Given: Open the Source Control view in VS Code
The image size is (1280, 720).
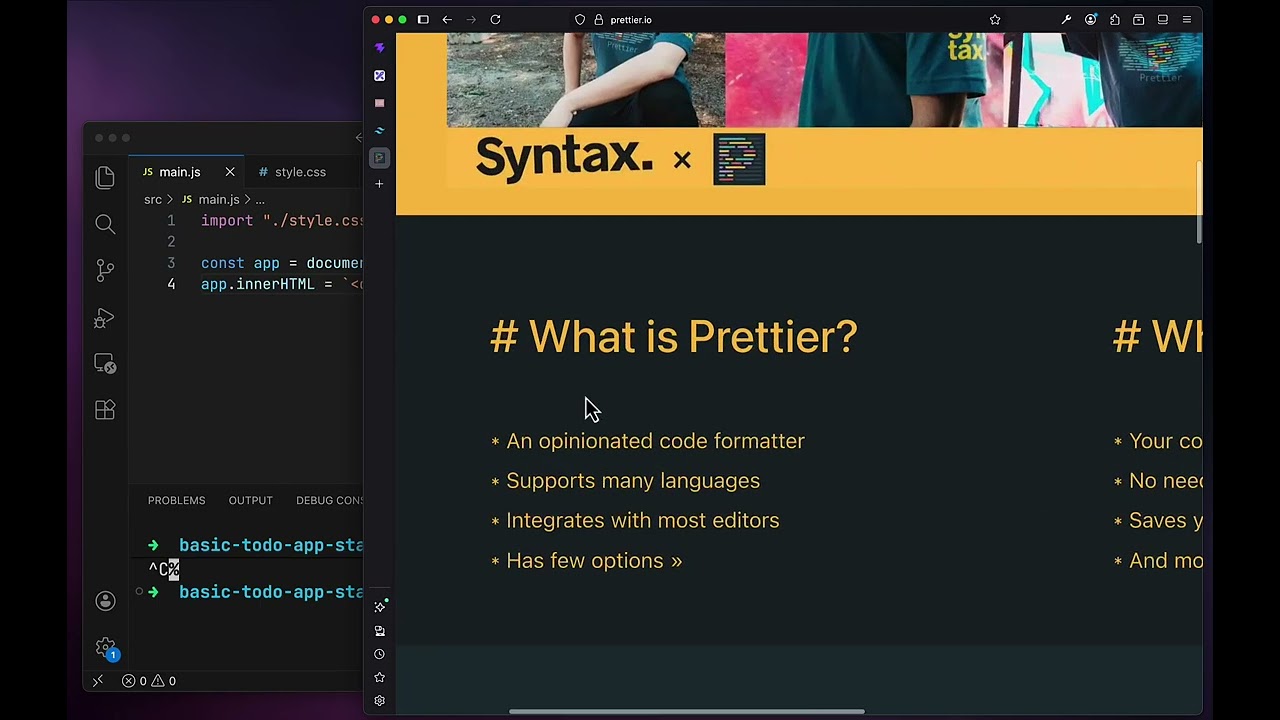Looking at the screenshot, I should (105, 270).
